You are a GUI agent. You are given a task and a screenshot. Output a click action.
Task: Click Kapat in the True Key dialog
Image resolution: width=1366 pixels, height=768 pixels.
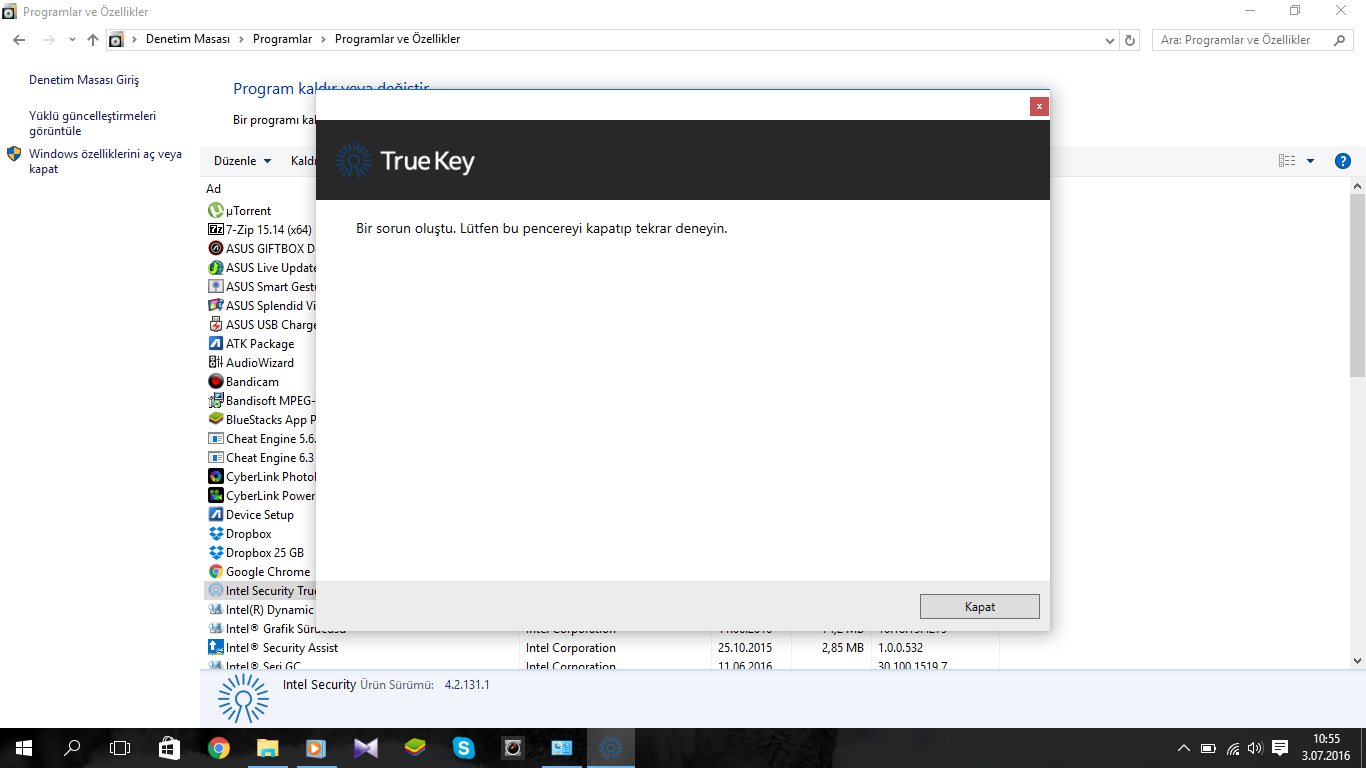click(980, 607)
